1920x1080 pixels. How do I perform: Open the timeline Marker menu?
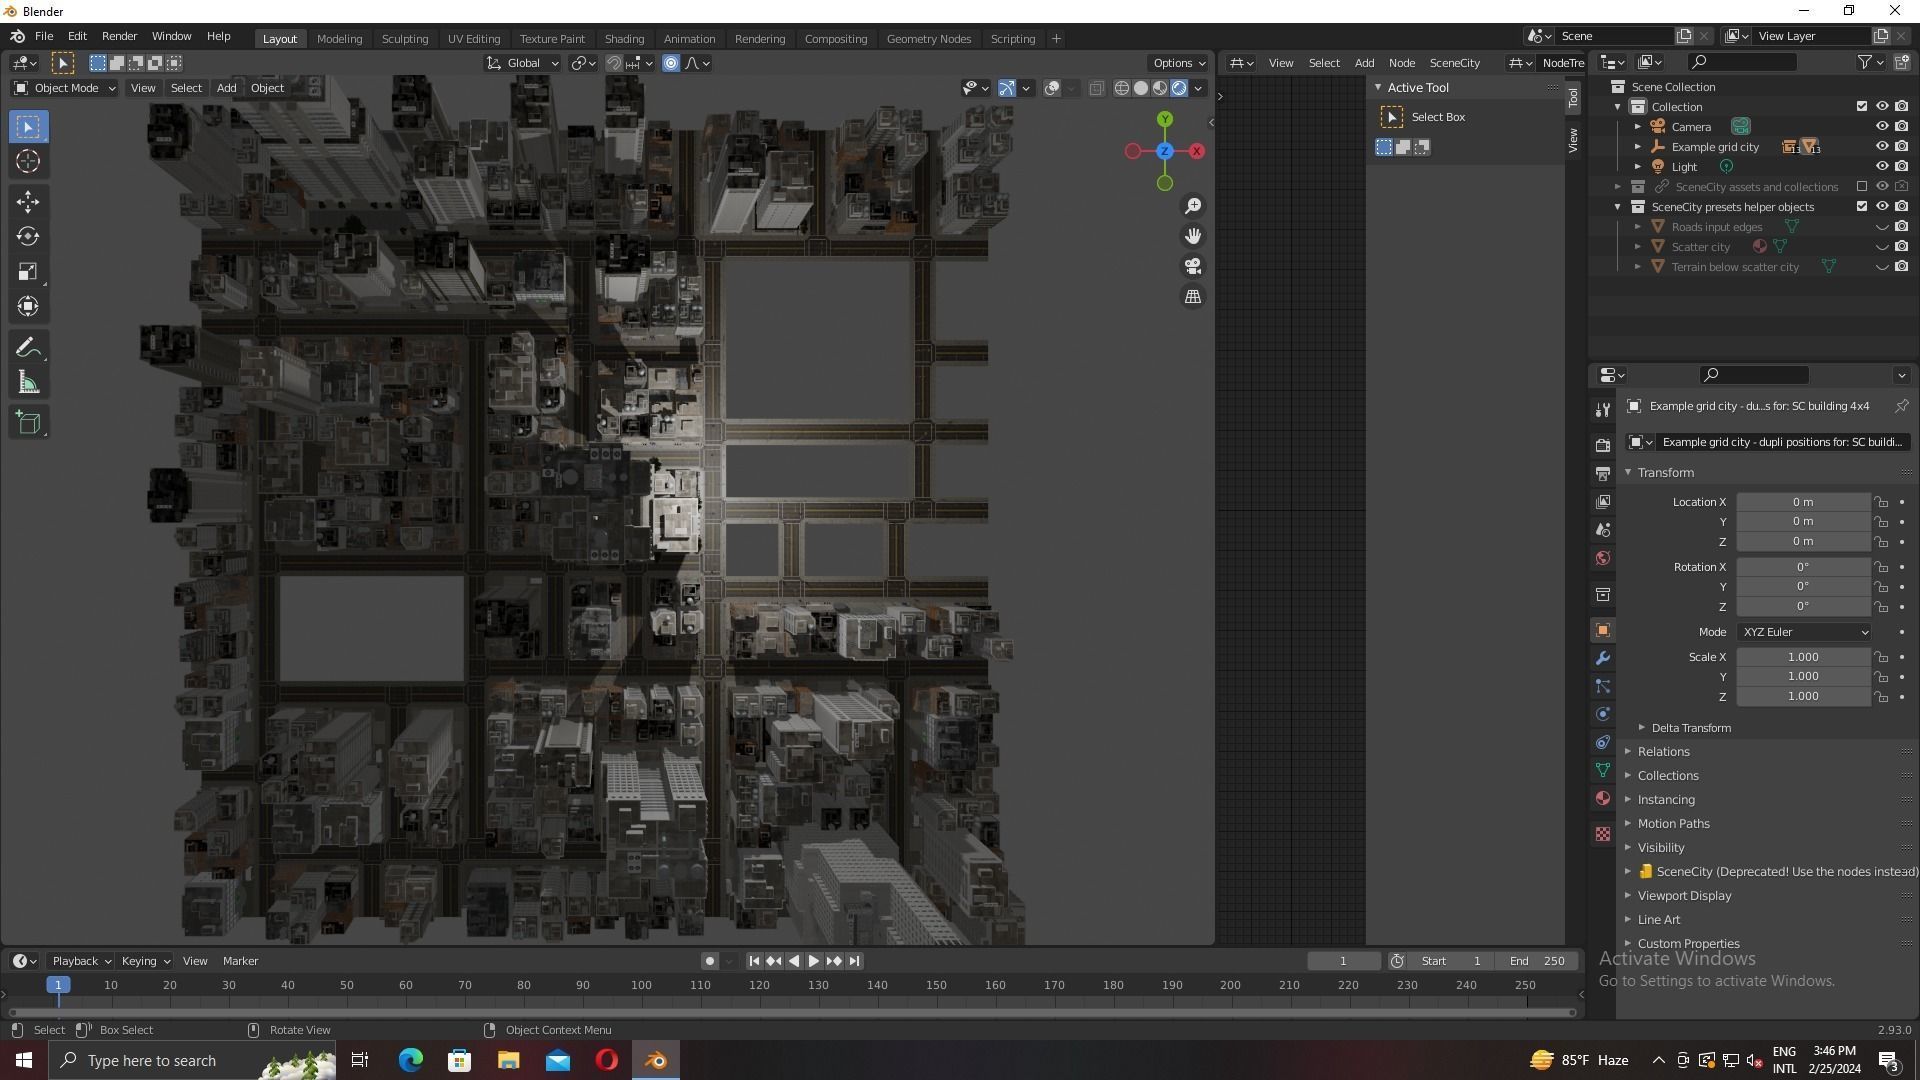click(x=240, y=961)
